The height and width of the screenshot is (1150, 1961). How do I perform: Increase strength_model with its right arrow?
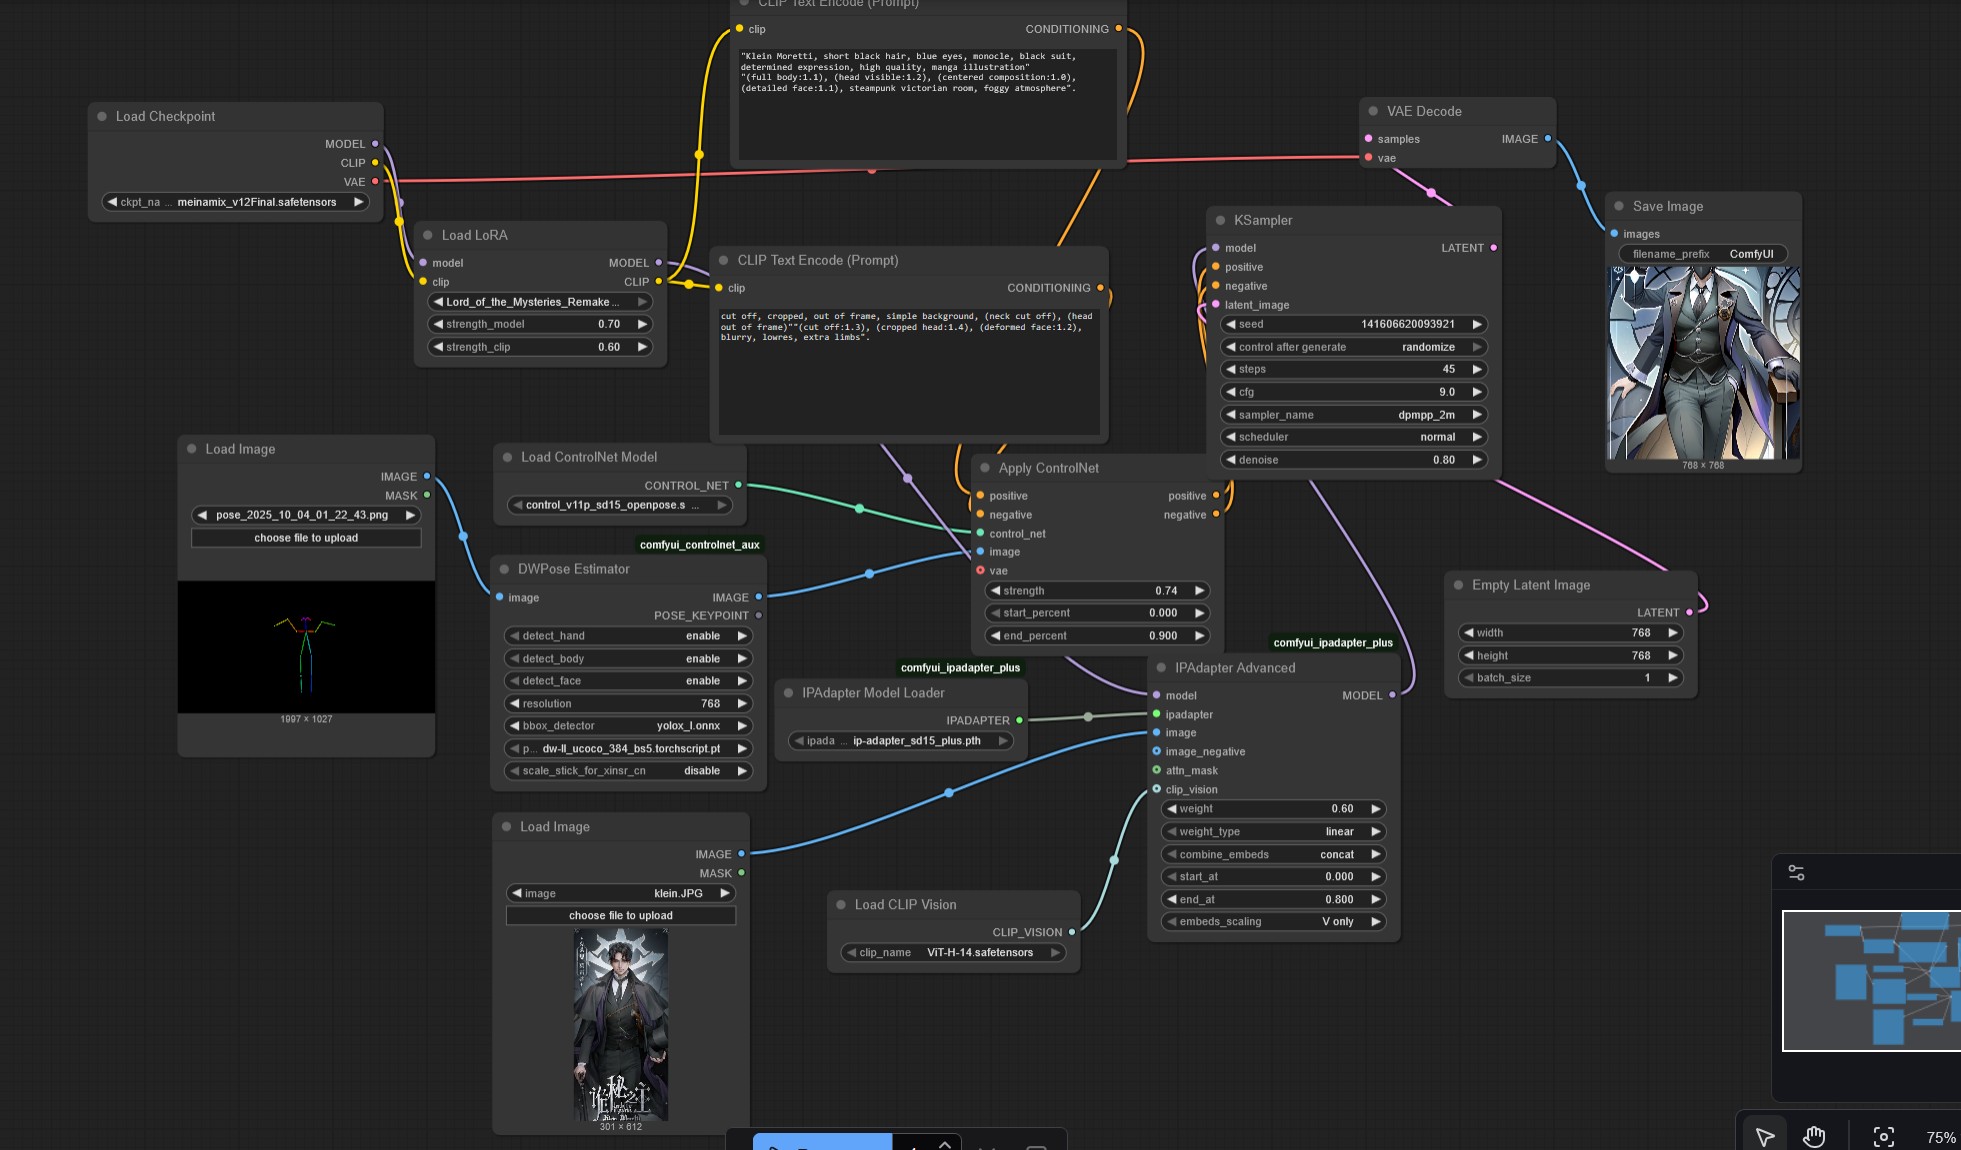pos(642,324)
